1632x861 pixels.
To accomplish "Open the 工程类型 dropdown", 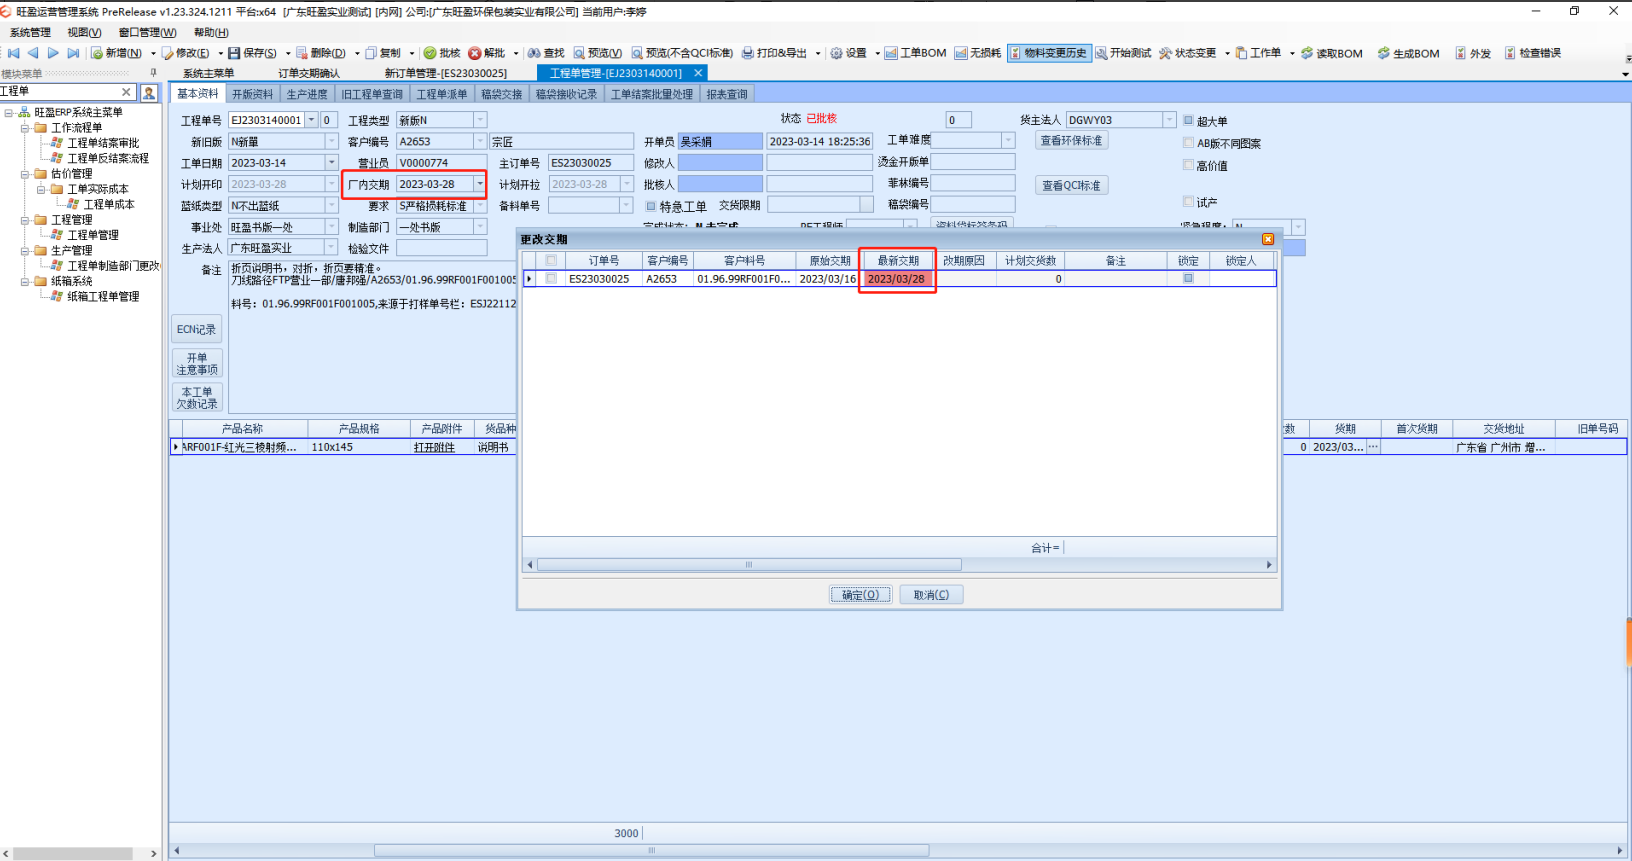I will 480,120.
